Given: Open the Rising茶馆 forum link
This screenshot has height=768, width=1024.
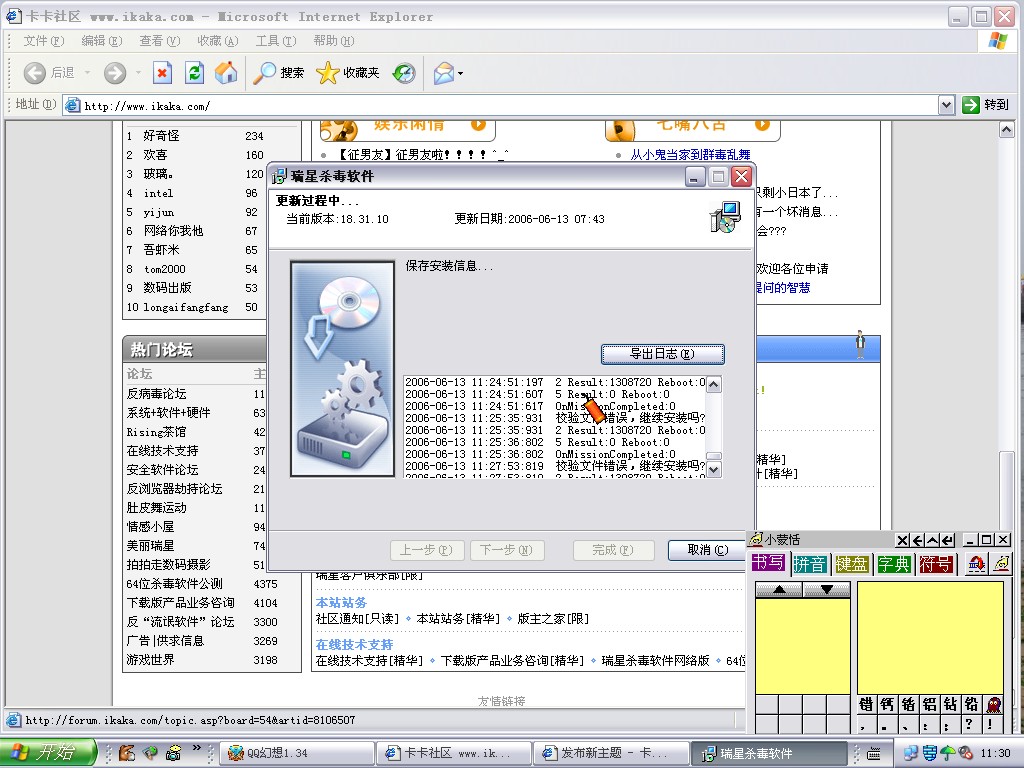Looking at the screenshot, I should tap(156, 432).
